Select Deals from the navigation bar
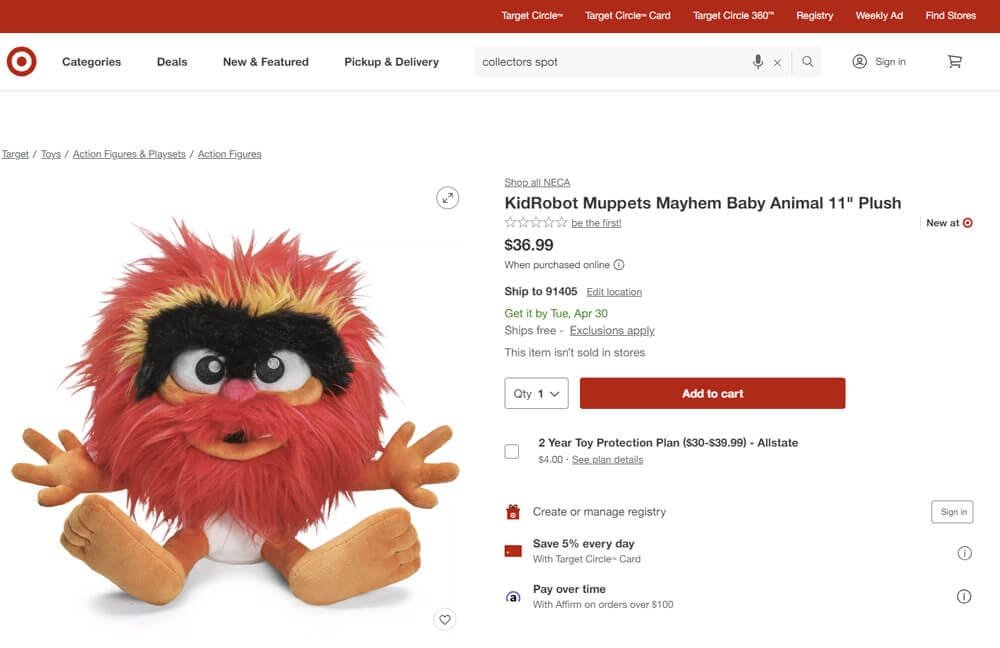Viewport: 1000px width, 648px height. point(171,61)
